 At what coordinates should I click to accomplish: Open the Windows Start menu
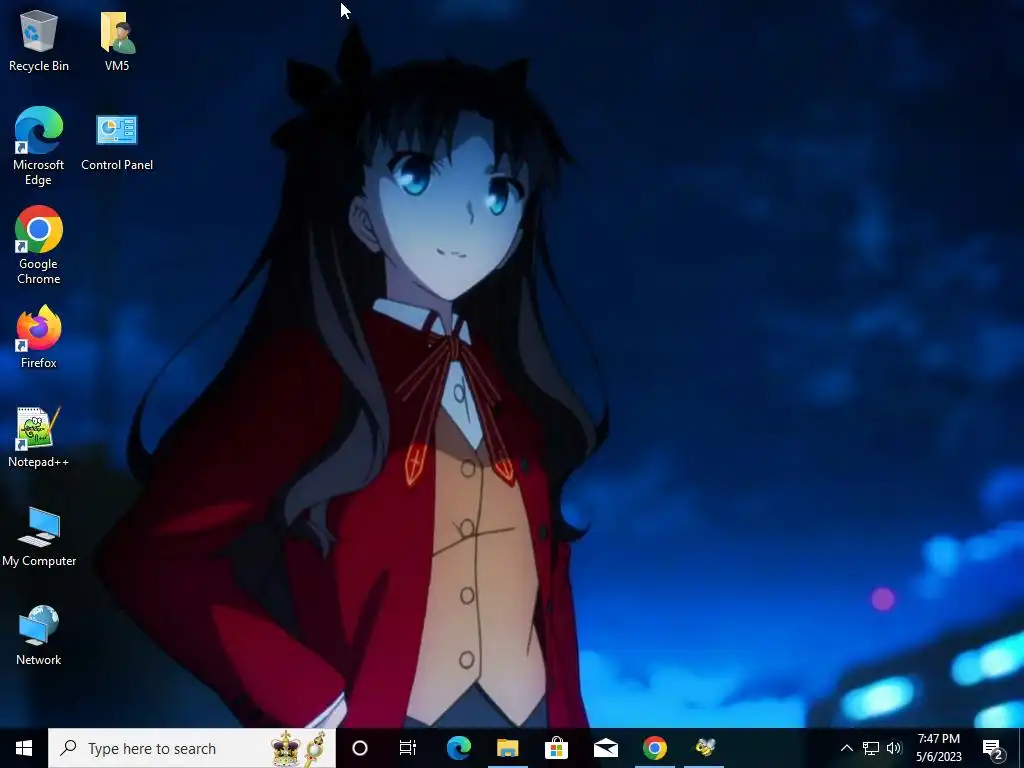[x=24, y=748]
